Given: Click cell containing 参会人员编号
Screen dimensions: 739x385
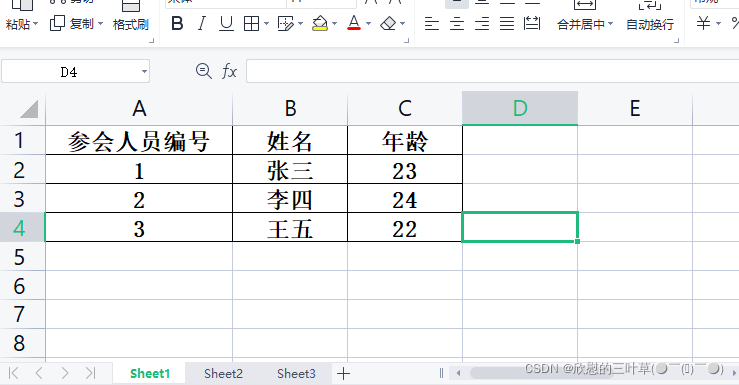Looking at the screenshot, I should (x=139, y=140).
